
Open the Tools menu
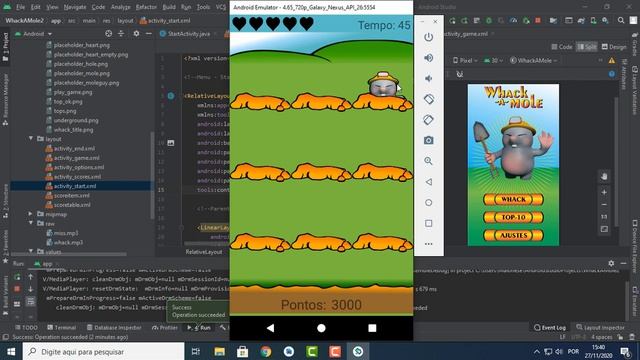pyautogui.click(x=203, y=7)
